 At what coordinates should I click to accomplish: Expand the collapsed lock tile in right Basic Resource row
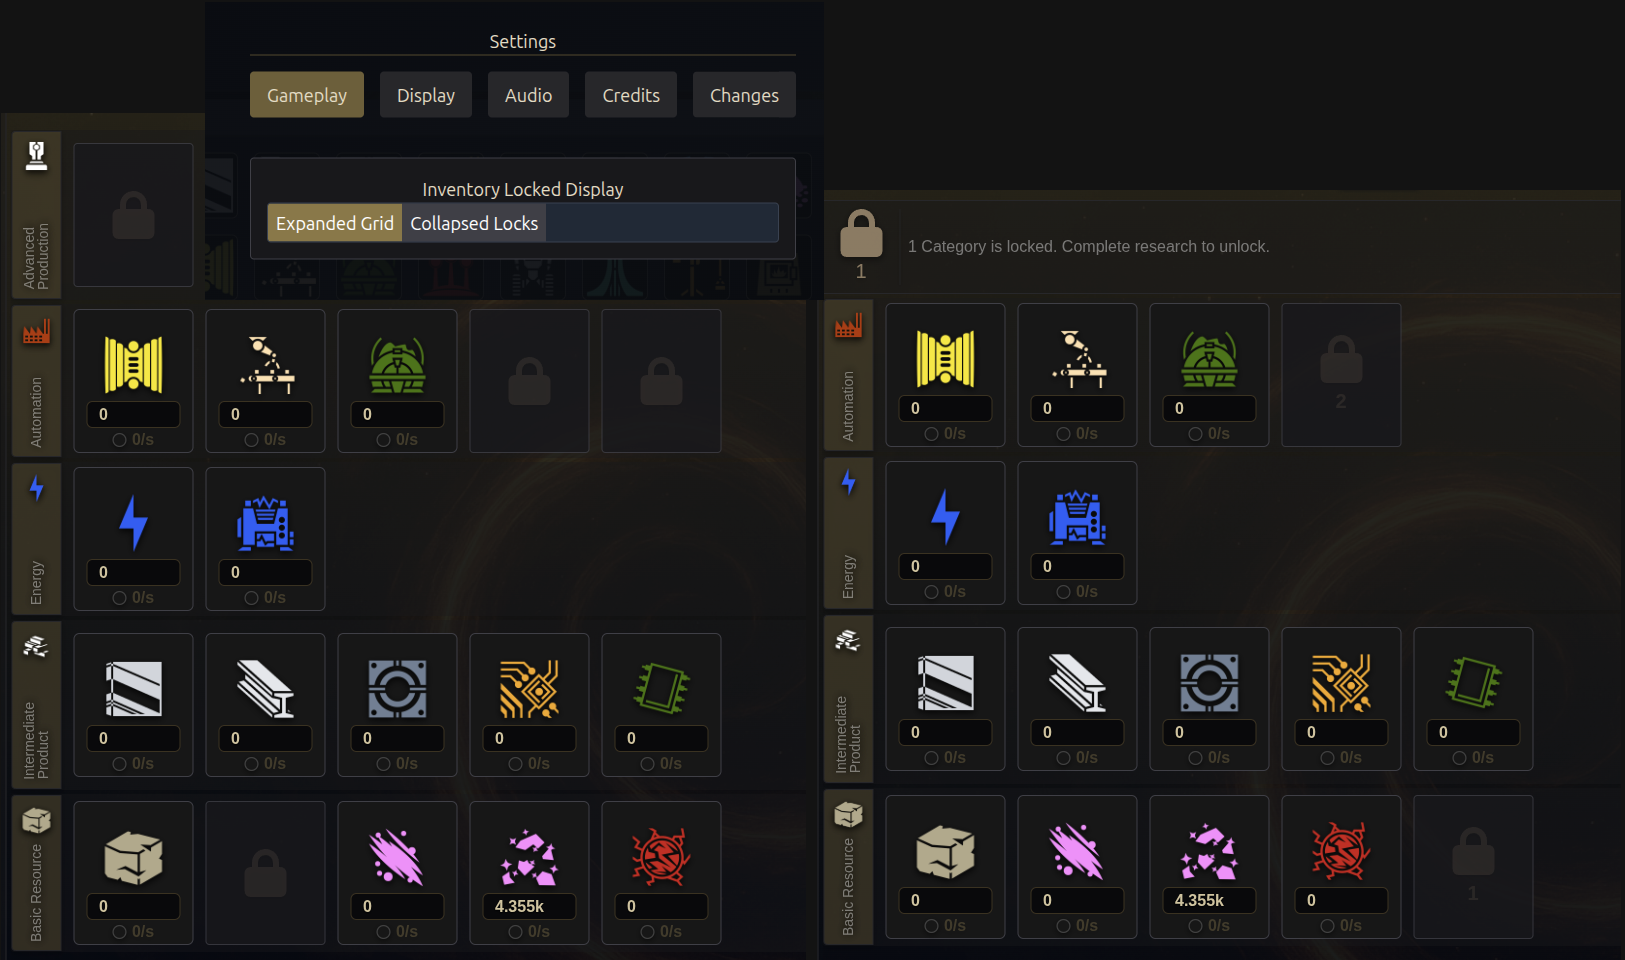click(1473, 867)
